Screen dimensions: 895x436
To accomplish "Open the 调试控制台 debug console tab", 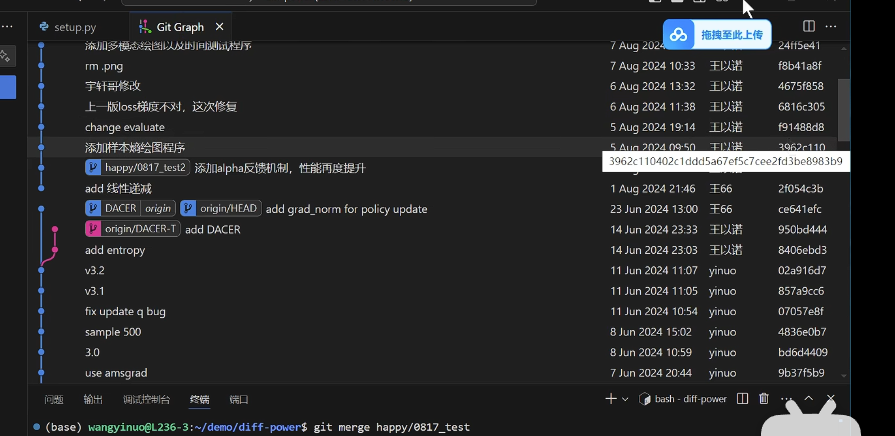I will coord(147,399).
